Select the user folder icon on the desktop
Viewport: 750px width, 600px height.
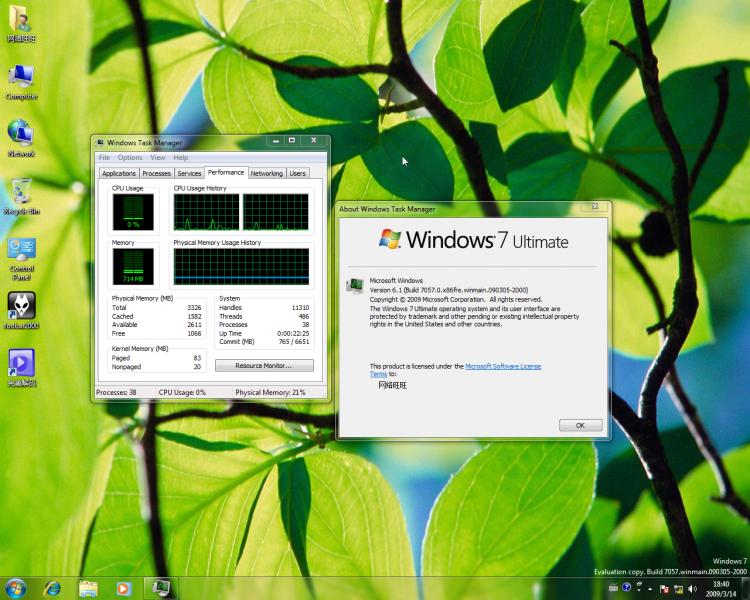coord(21,24)
